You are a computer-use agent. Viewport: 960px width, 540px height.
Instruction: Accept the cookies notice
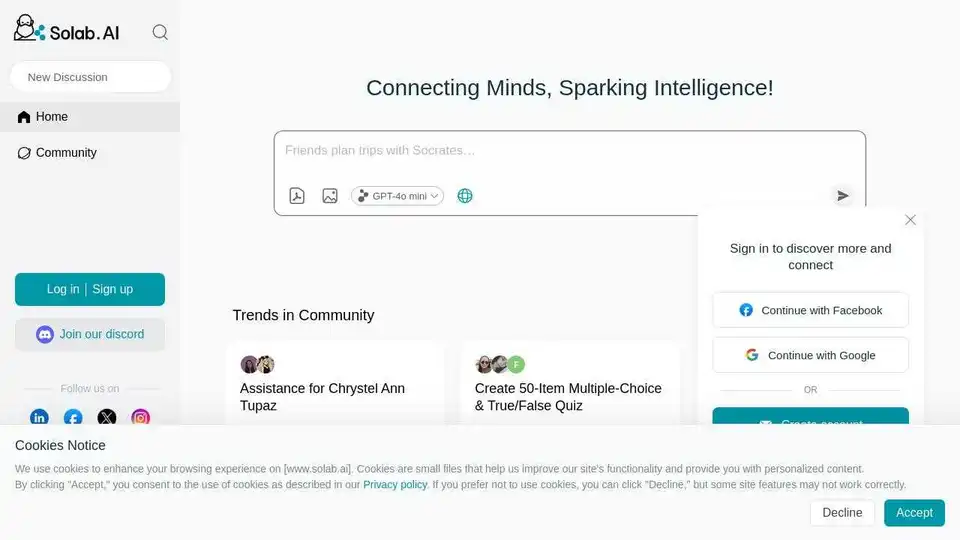click(x=914, y=512)
